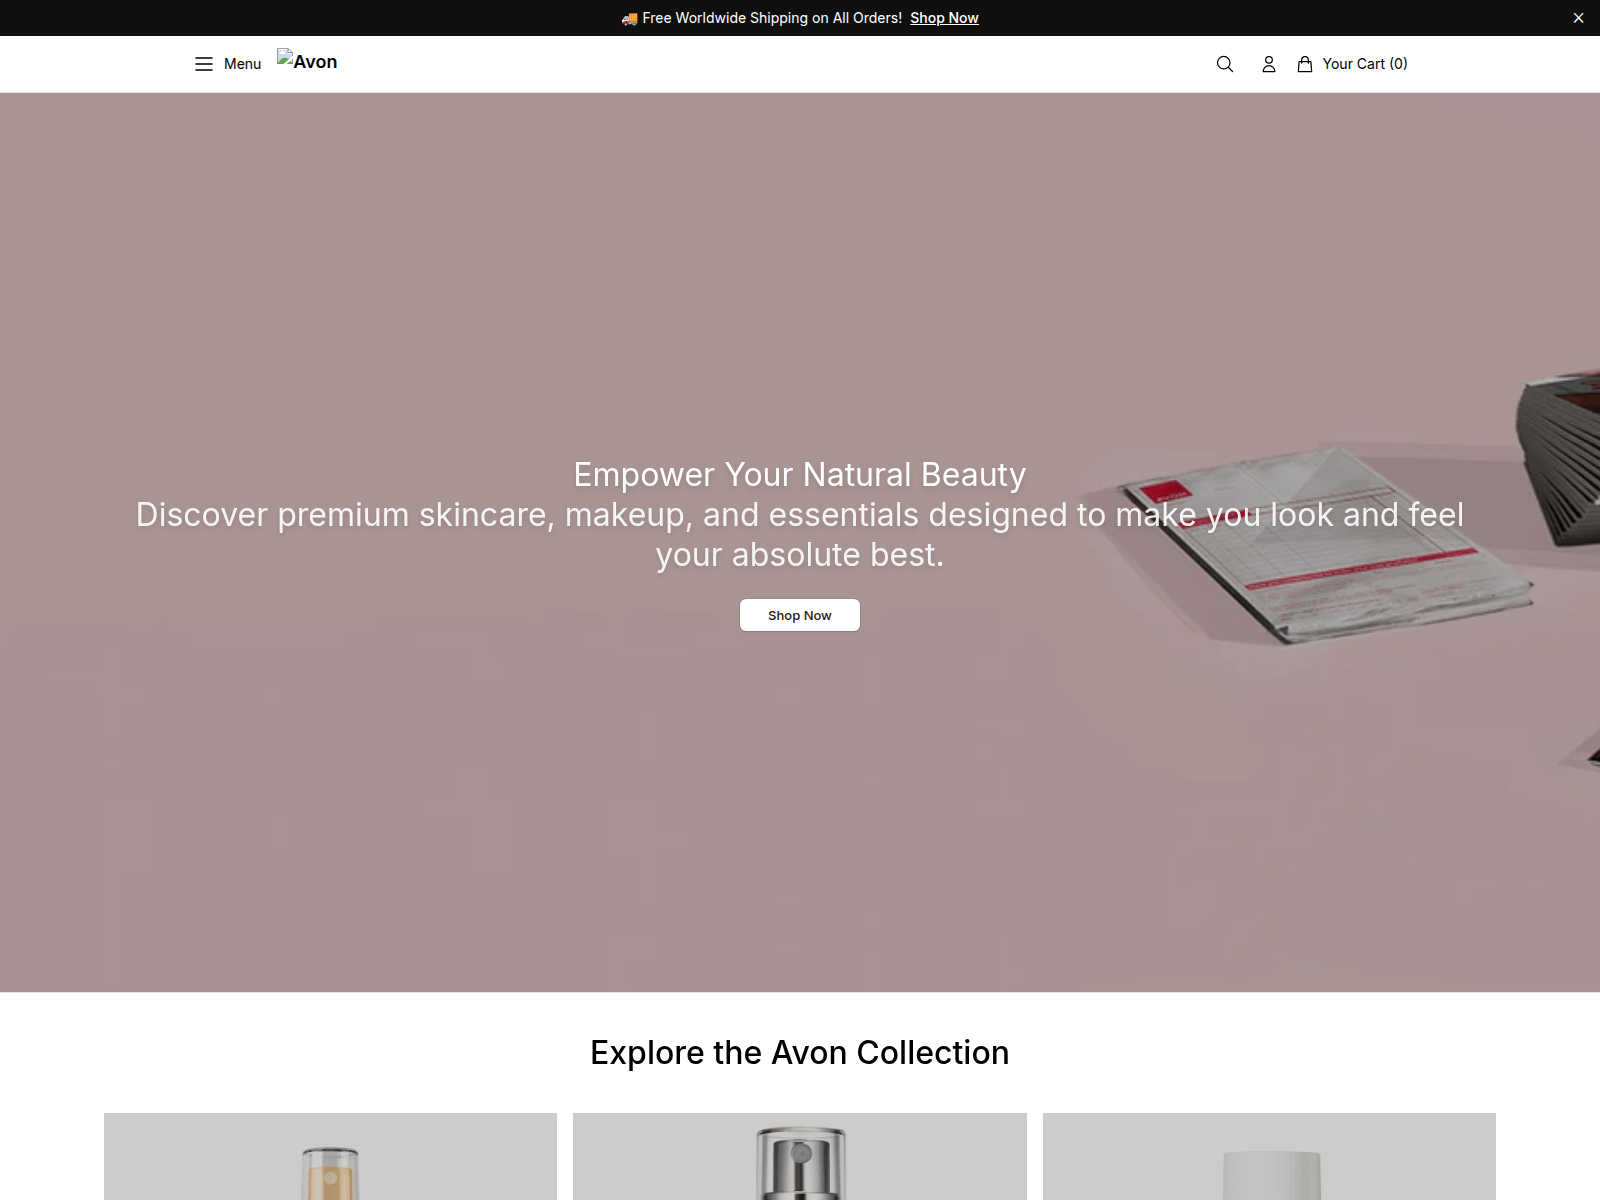The height and width of the screenshot is (1200, 1600).
Task: Open the third product thumbnail with white jar
Action: pos(1269,1156)
